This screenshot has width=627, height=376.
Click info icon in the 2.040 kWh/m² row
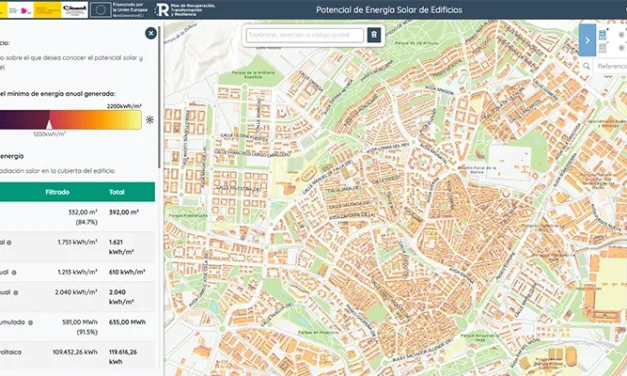click(x=16, y=293)
